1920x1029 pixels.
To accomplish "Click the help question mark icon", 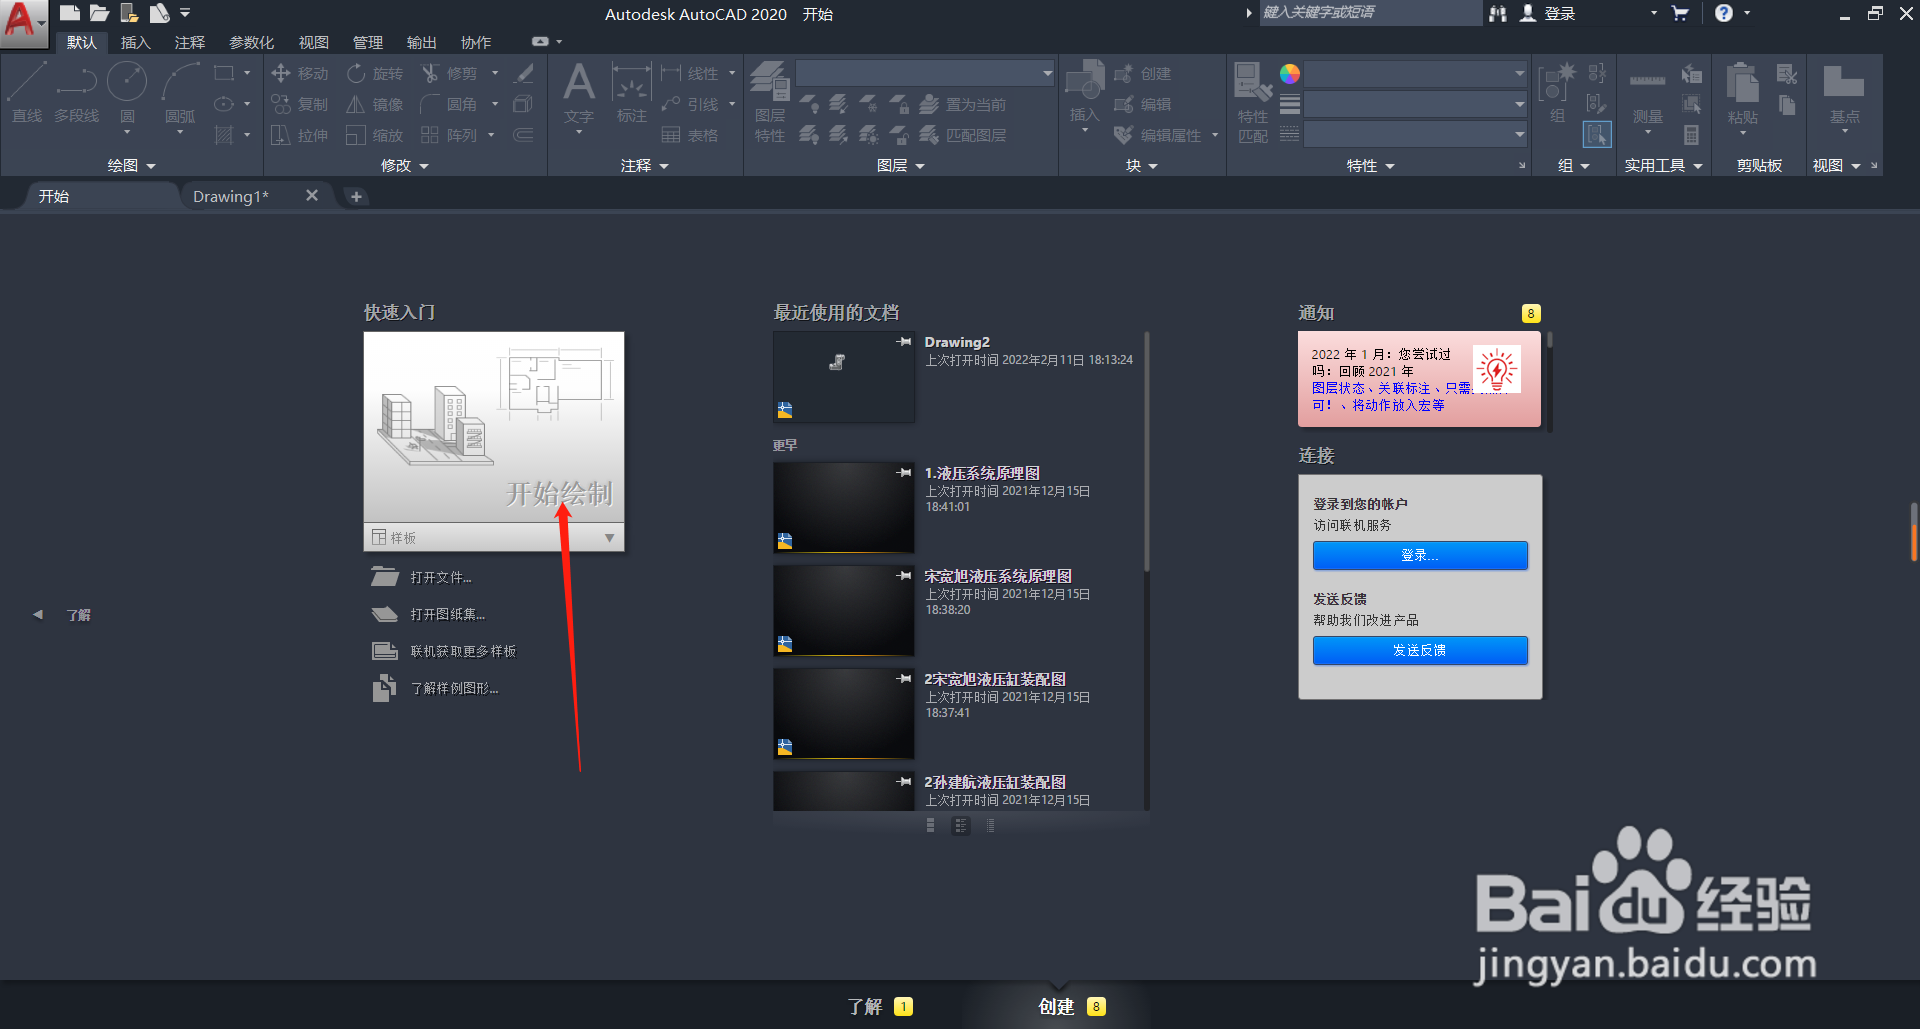I will [x=1724, y=13].
